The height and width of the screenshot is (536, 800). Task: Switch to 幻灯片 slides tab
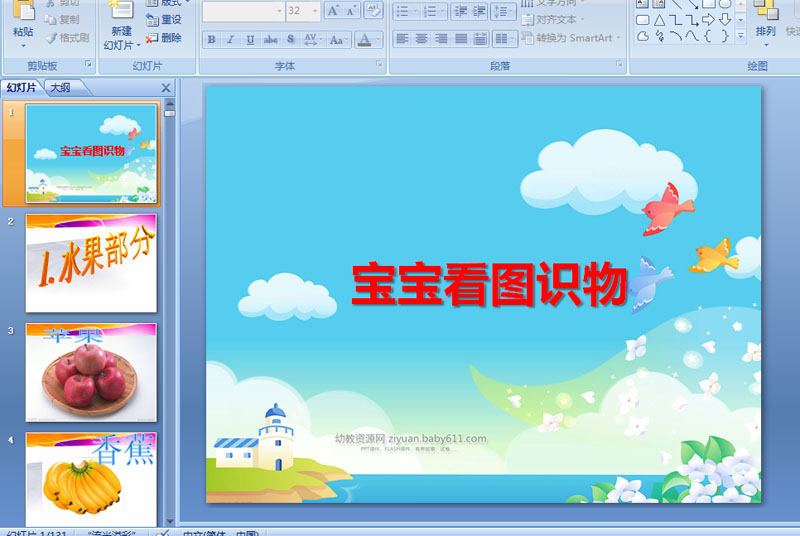[x=20, y=88]
